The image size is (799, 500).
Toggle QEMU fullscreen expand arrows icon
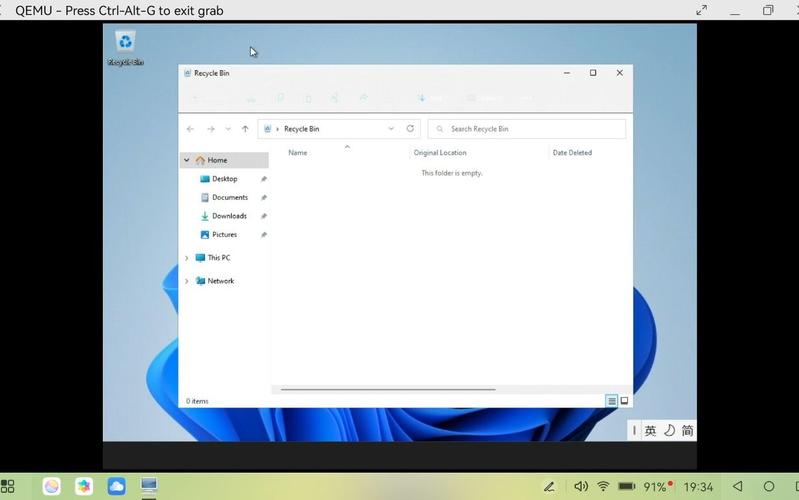702,10
